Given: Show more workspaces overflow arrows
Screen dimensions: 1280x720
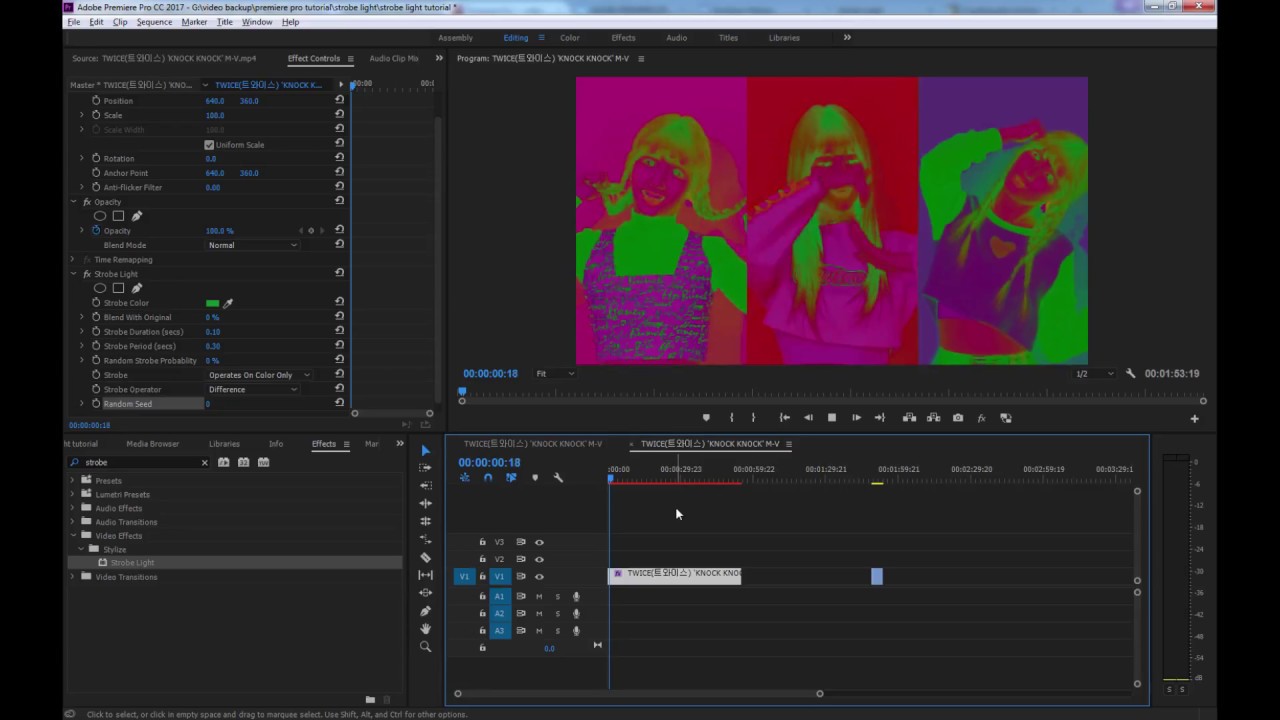Looking at the screenshot, I should (x=847, y=38).
